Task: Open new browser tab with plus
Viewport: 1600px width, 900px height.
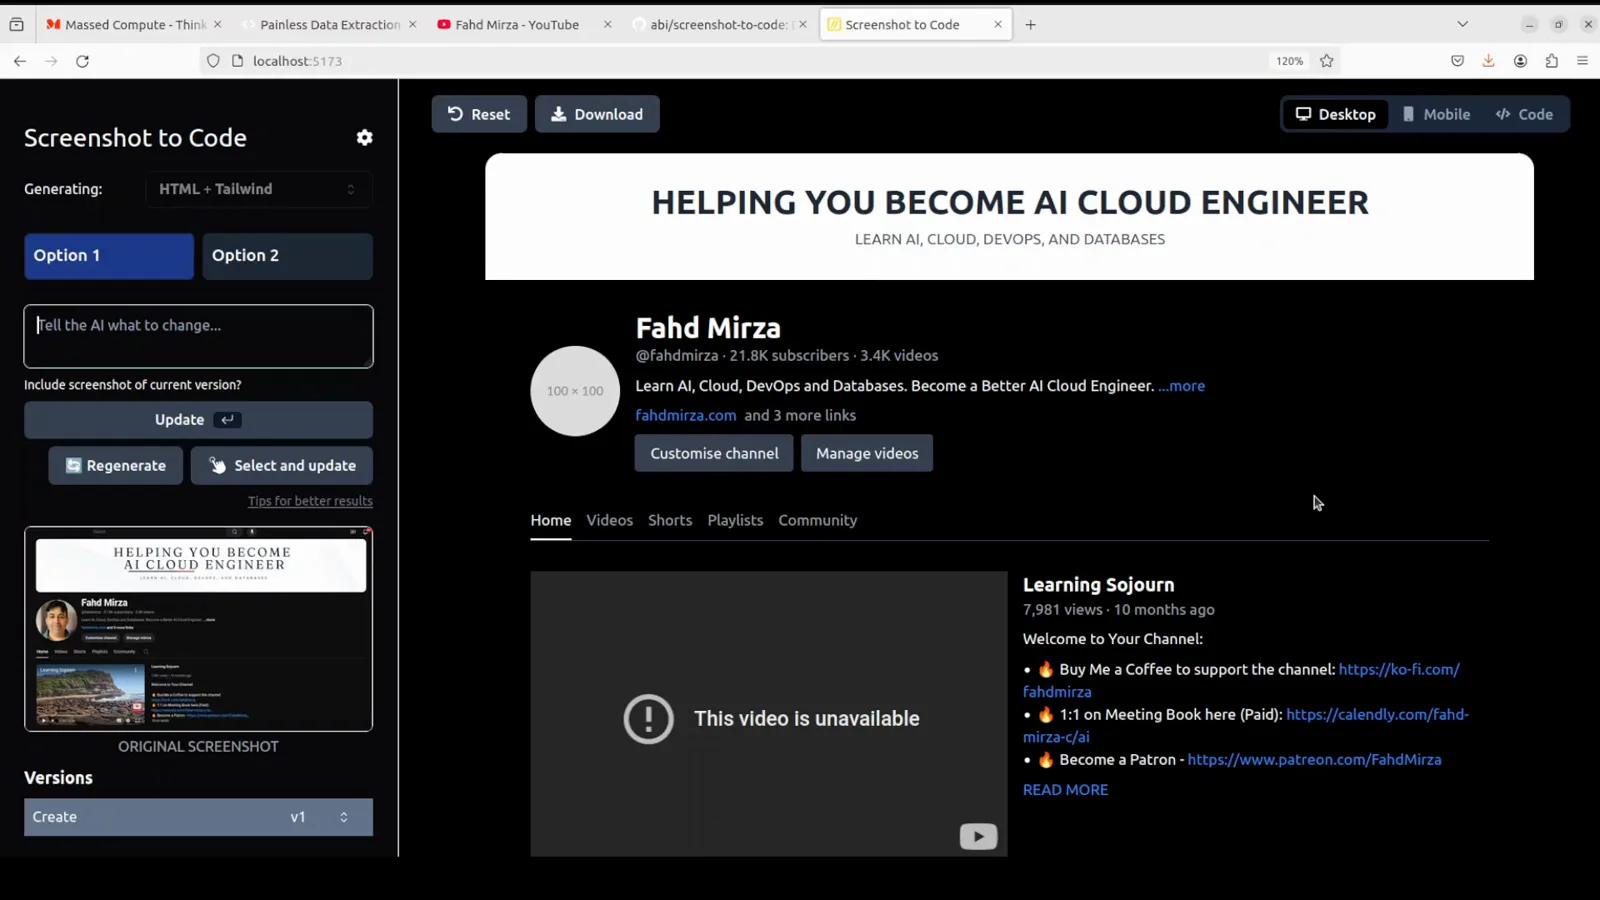Action: [x=1031, y=25]
